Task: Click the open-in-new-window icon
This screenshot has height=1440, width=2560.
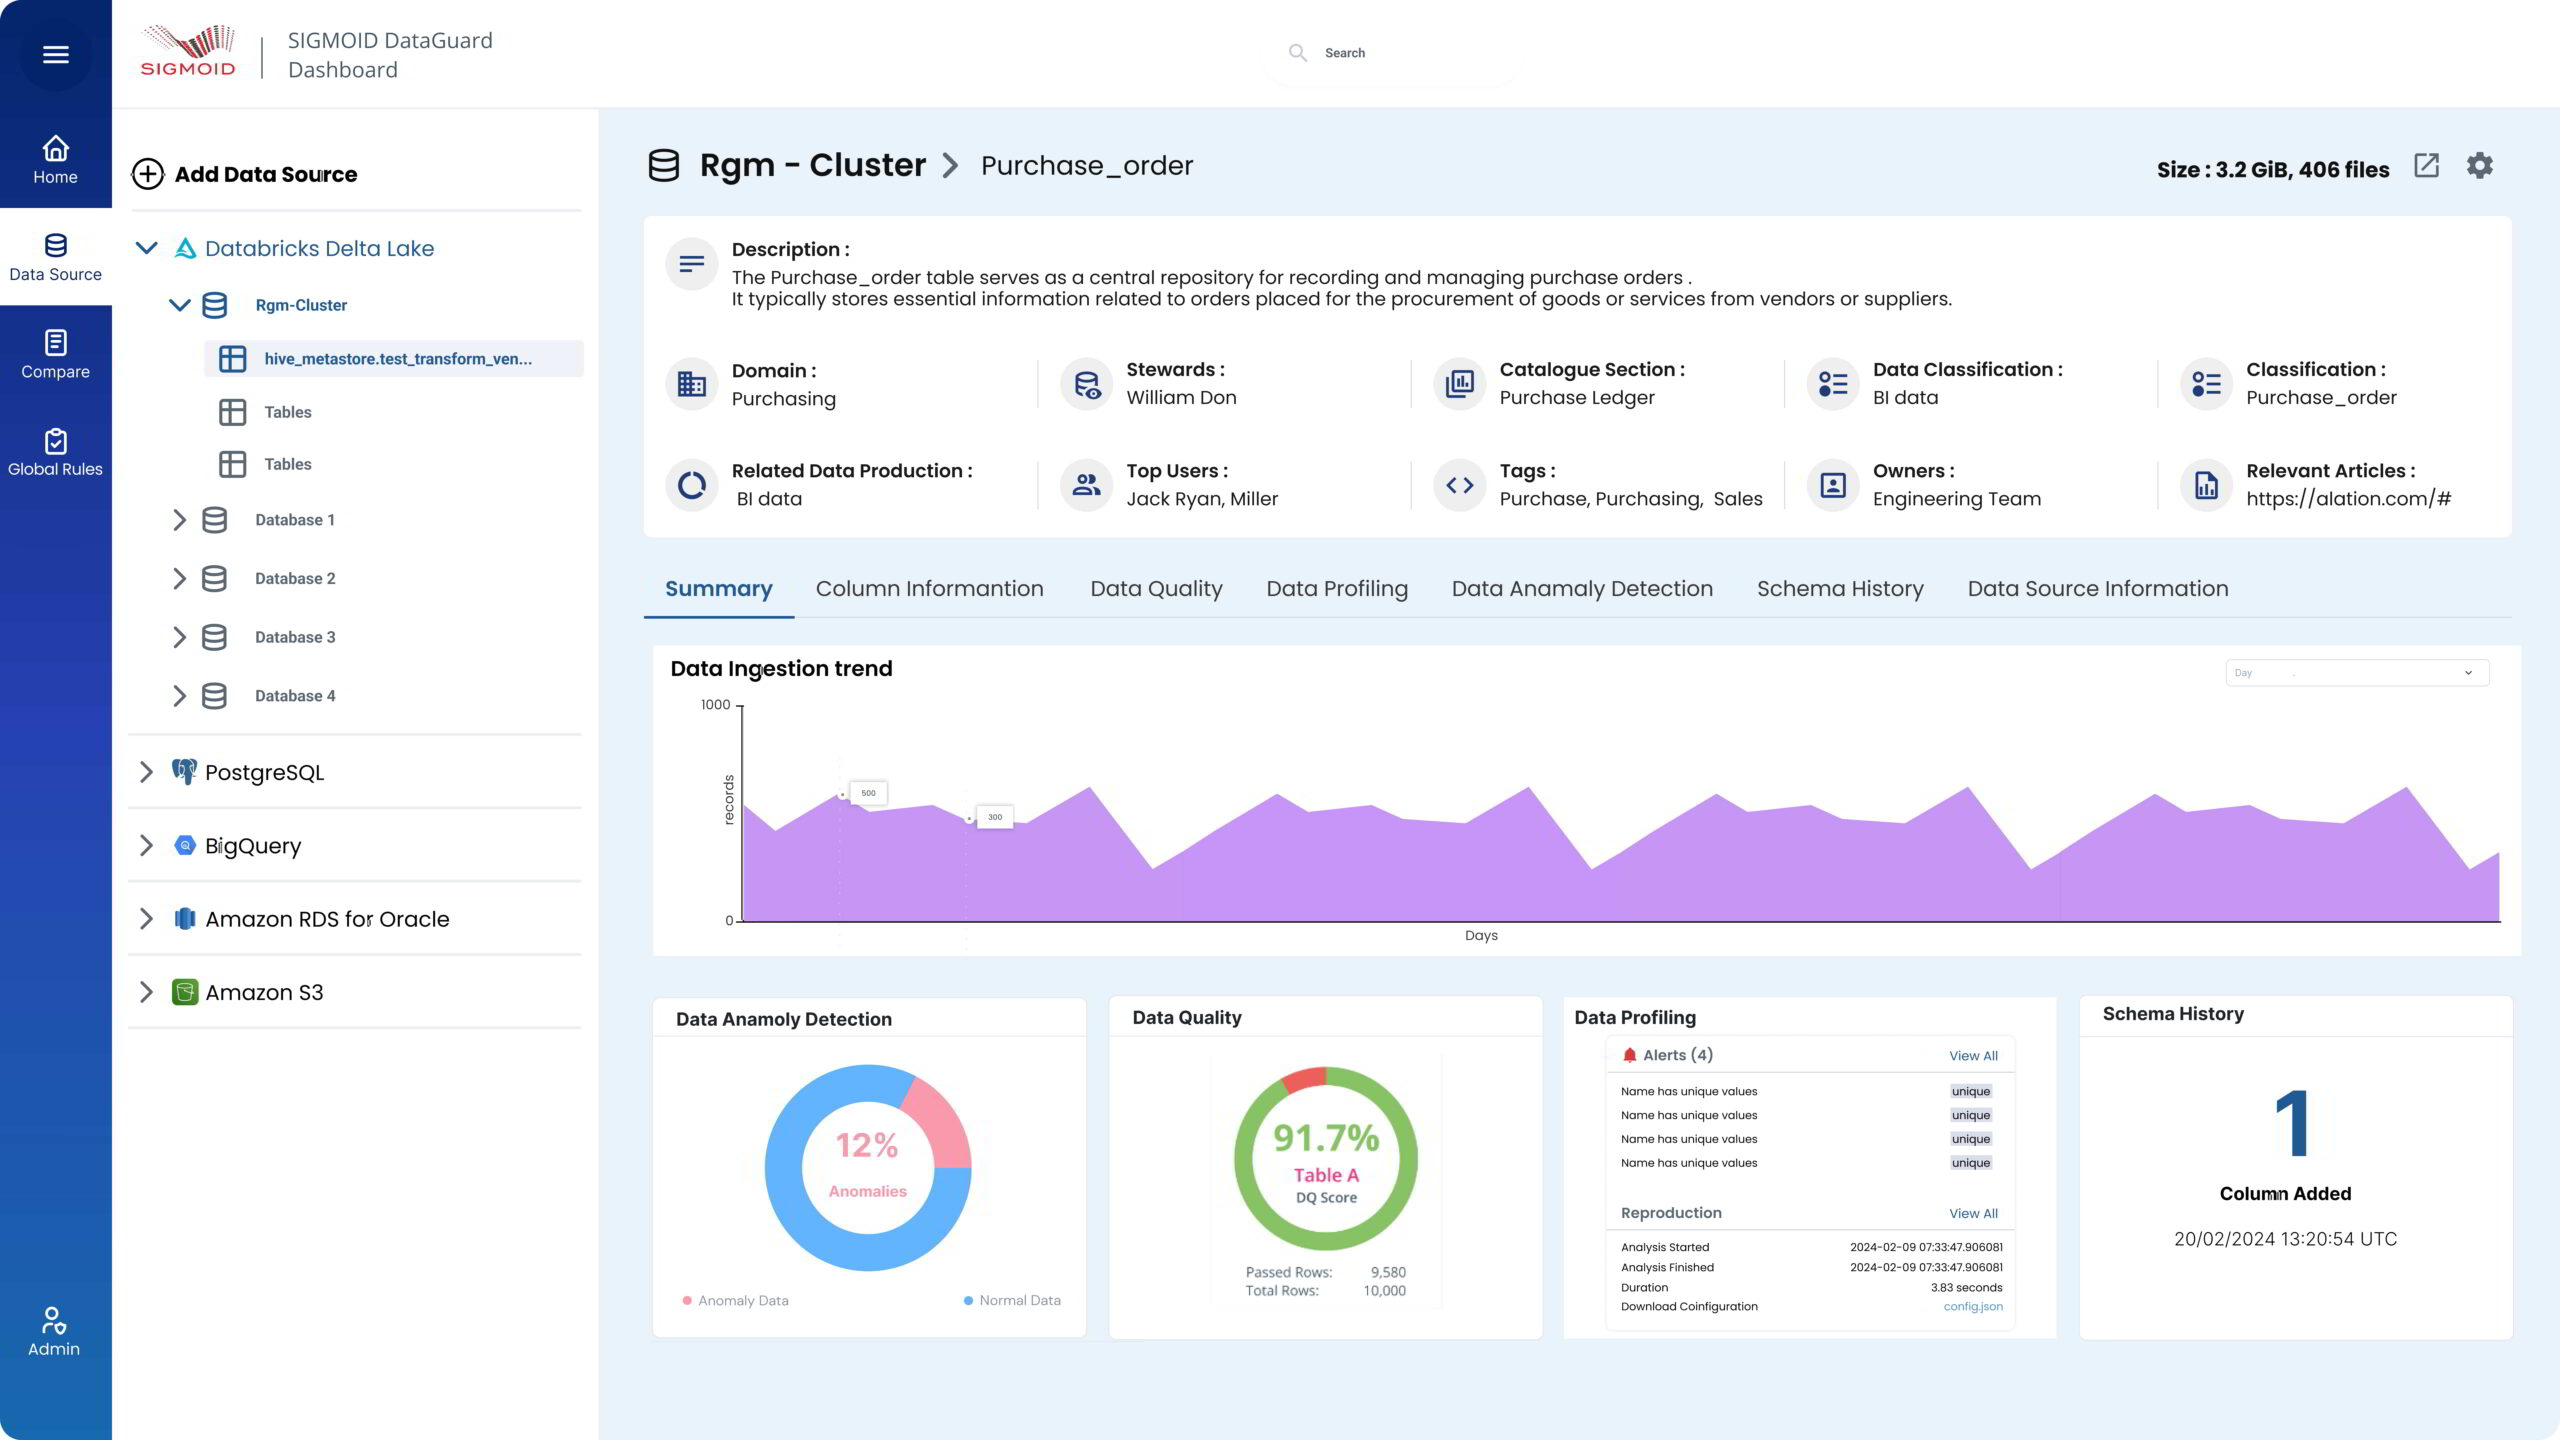Action: tap(2426, 165)
